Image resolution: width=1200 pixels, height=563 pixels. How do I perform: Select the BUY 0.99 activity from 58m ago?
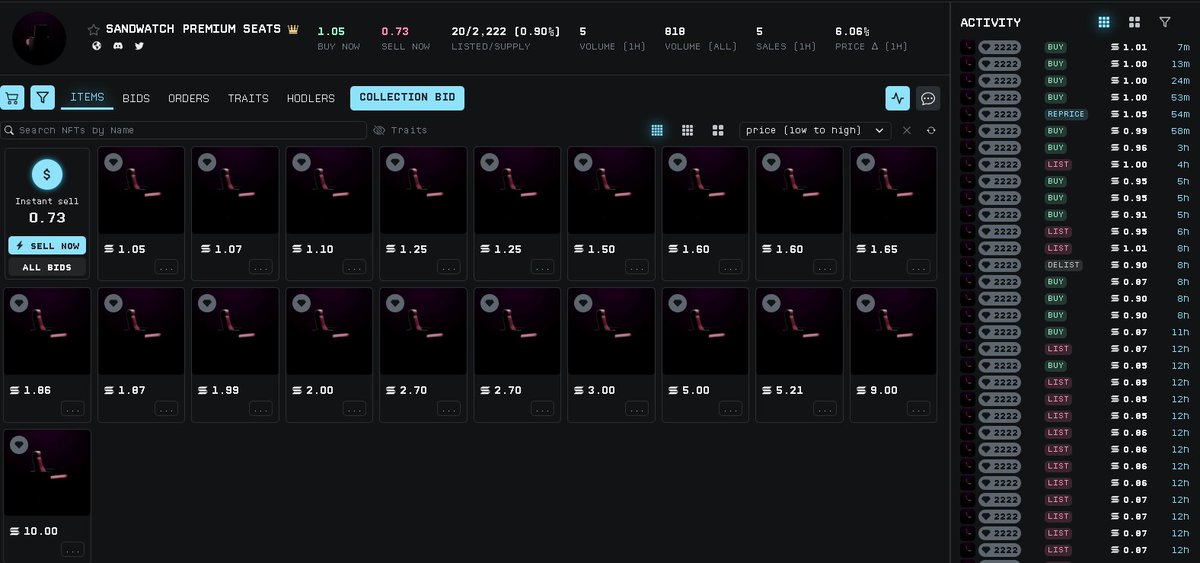click(x=1076, y=131)
